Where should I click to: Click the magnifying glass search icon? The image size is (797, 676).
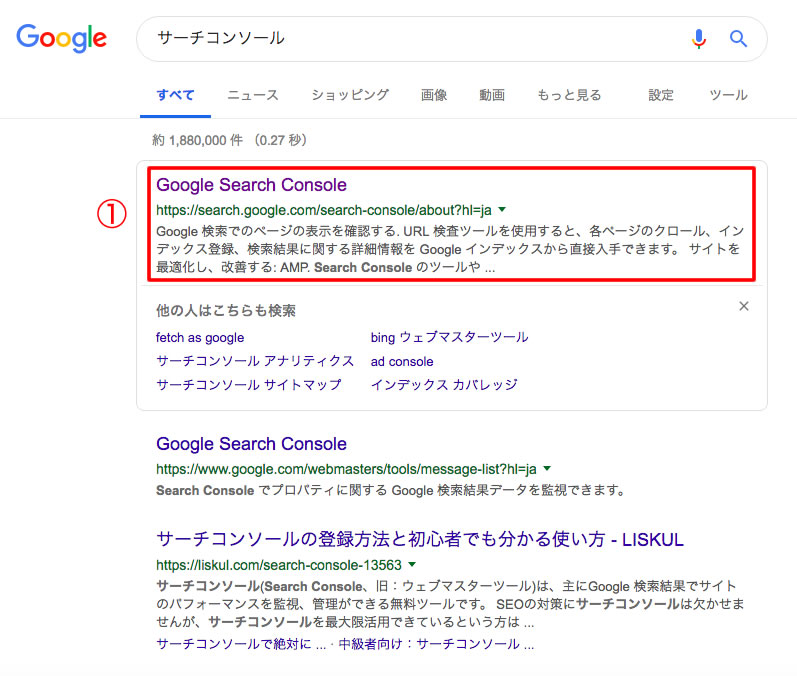click(738, 39)
